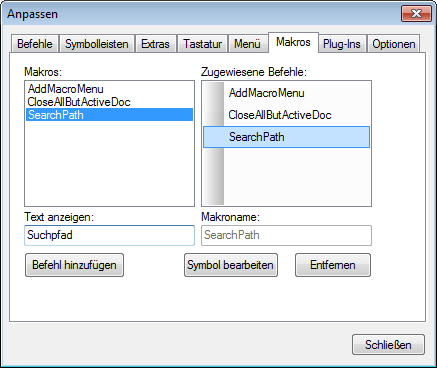
Task: Click the Schließen button
Action: pos(388,345)
